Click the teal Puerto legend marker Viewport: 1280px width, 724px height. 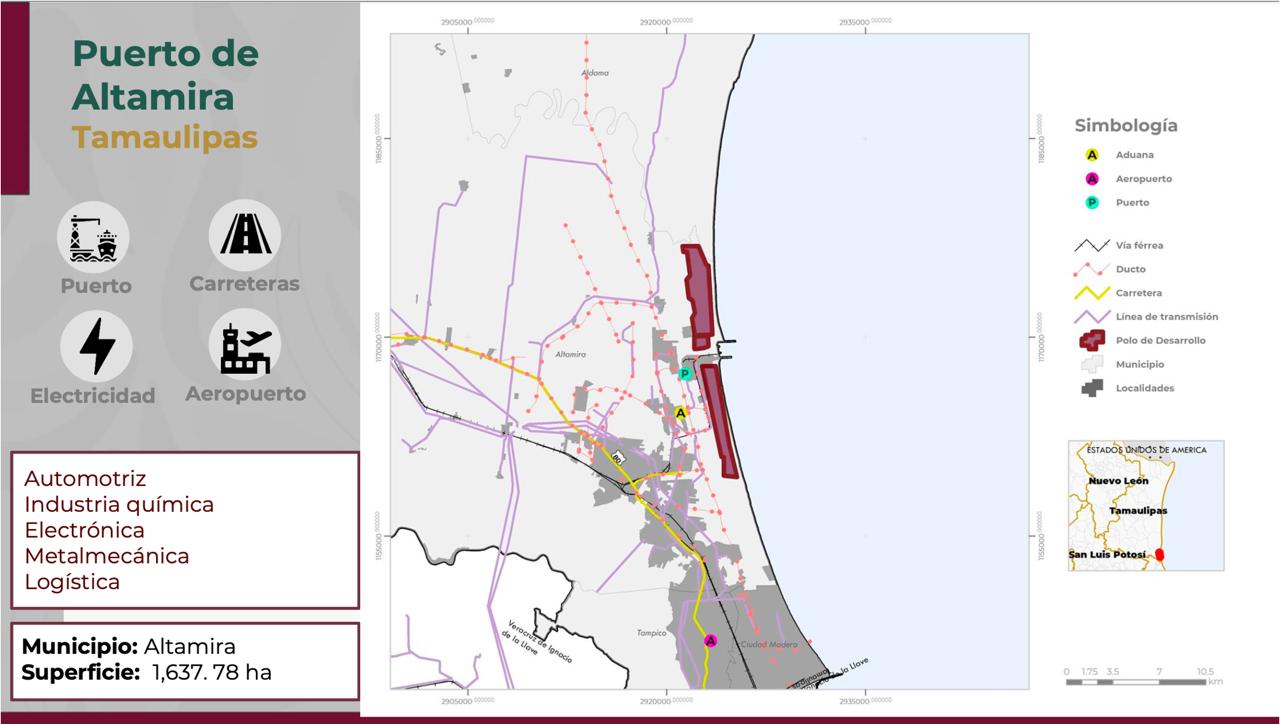pyautogui.click(x=1092, y=202)
